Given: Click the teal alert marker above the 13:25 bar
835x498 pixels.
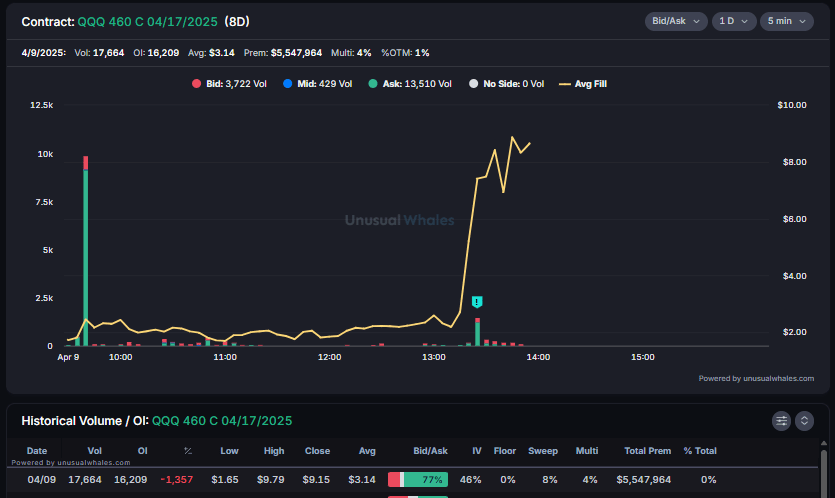Looking at the screenshot, I should 477,302.
